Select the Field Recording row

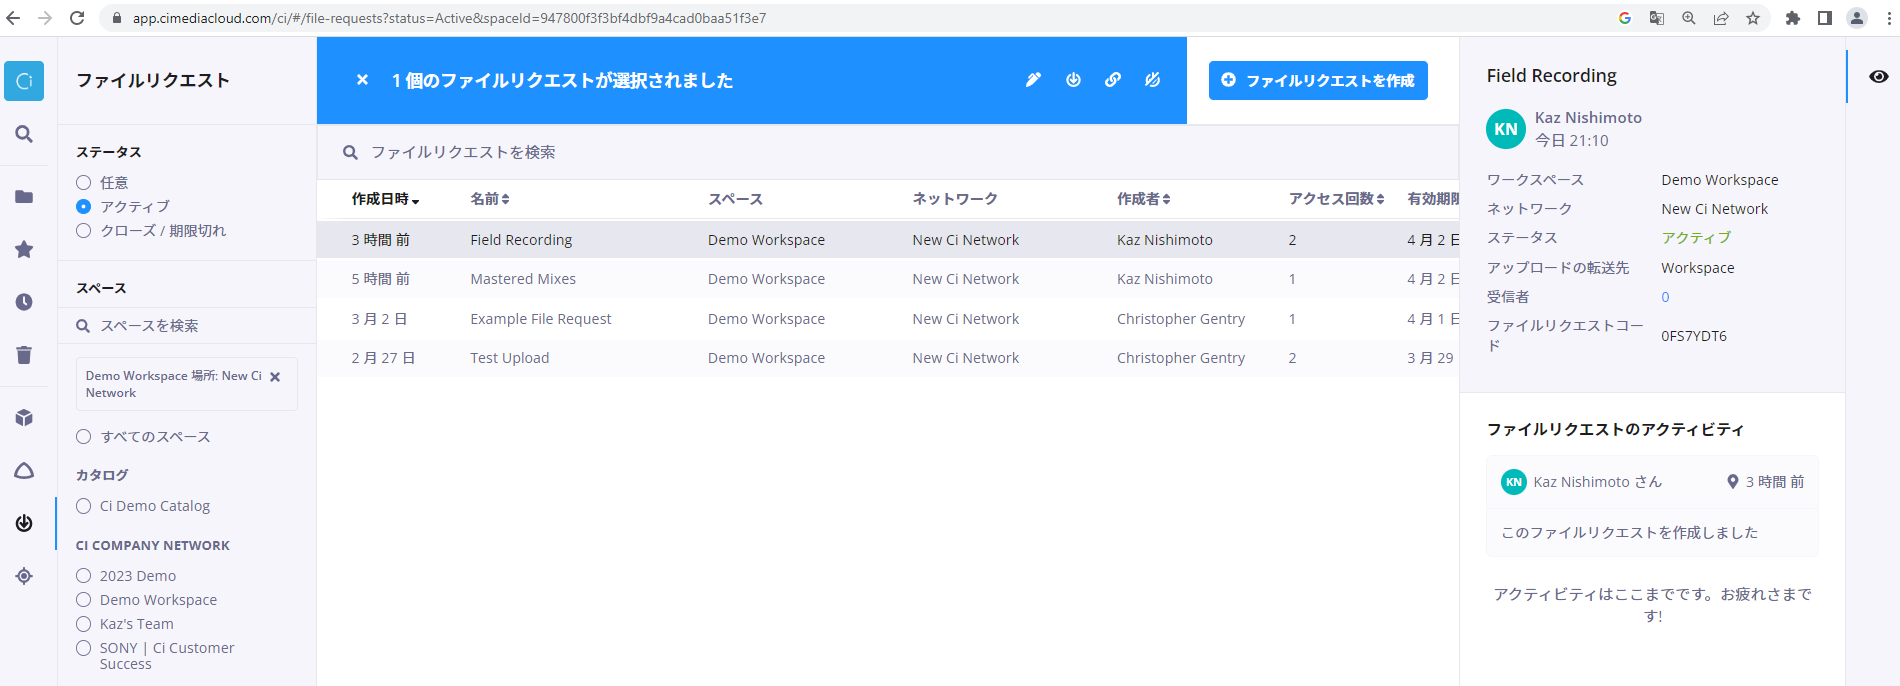(888, 240)
